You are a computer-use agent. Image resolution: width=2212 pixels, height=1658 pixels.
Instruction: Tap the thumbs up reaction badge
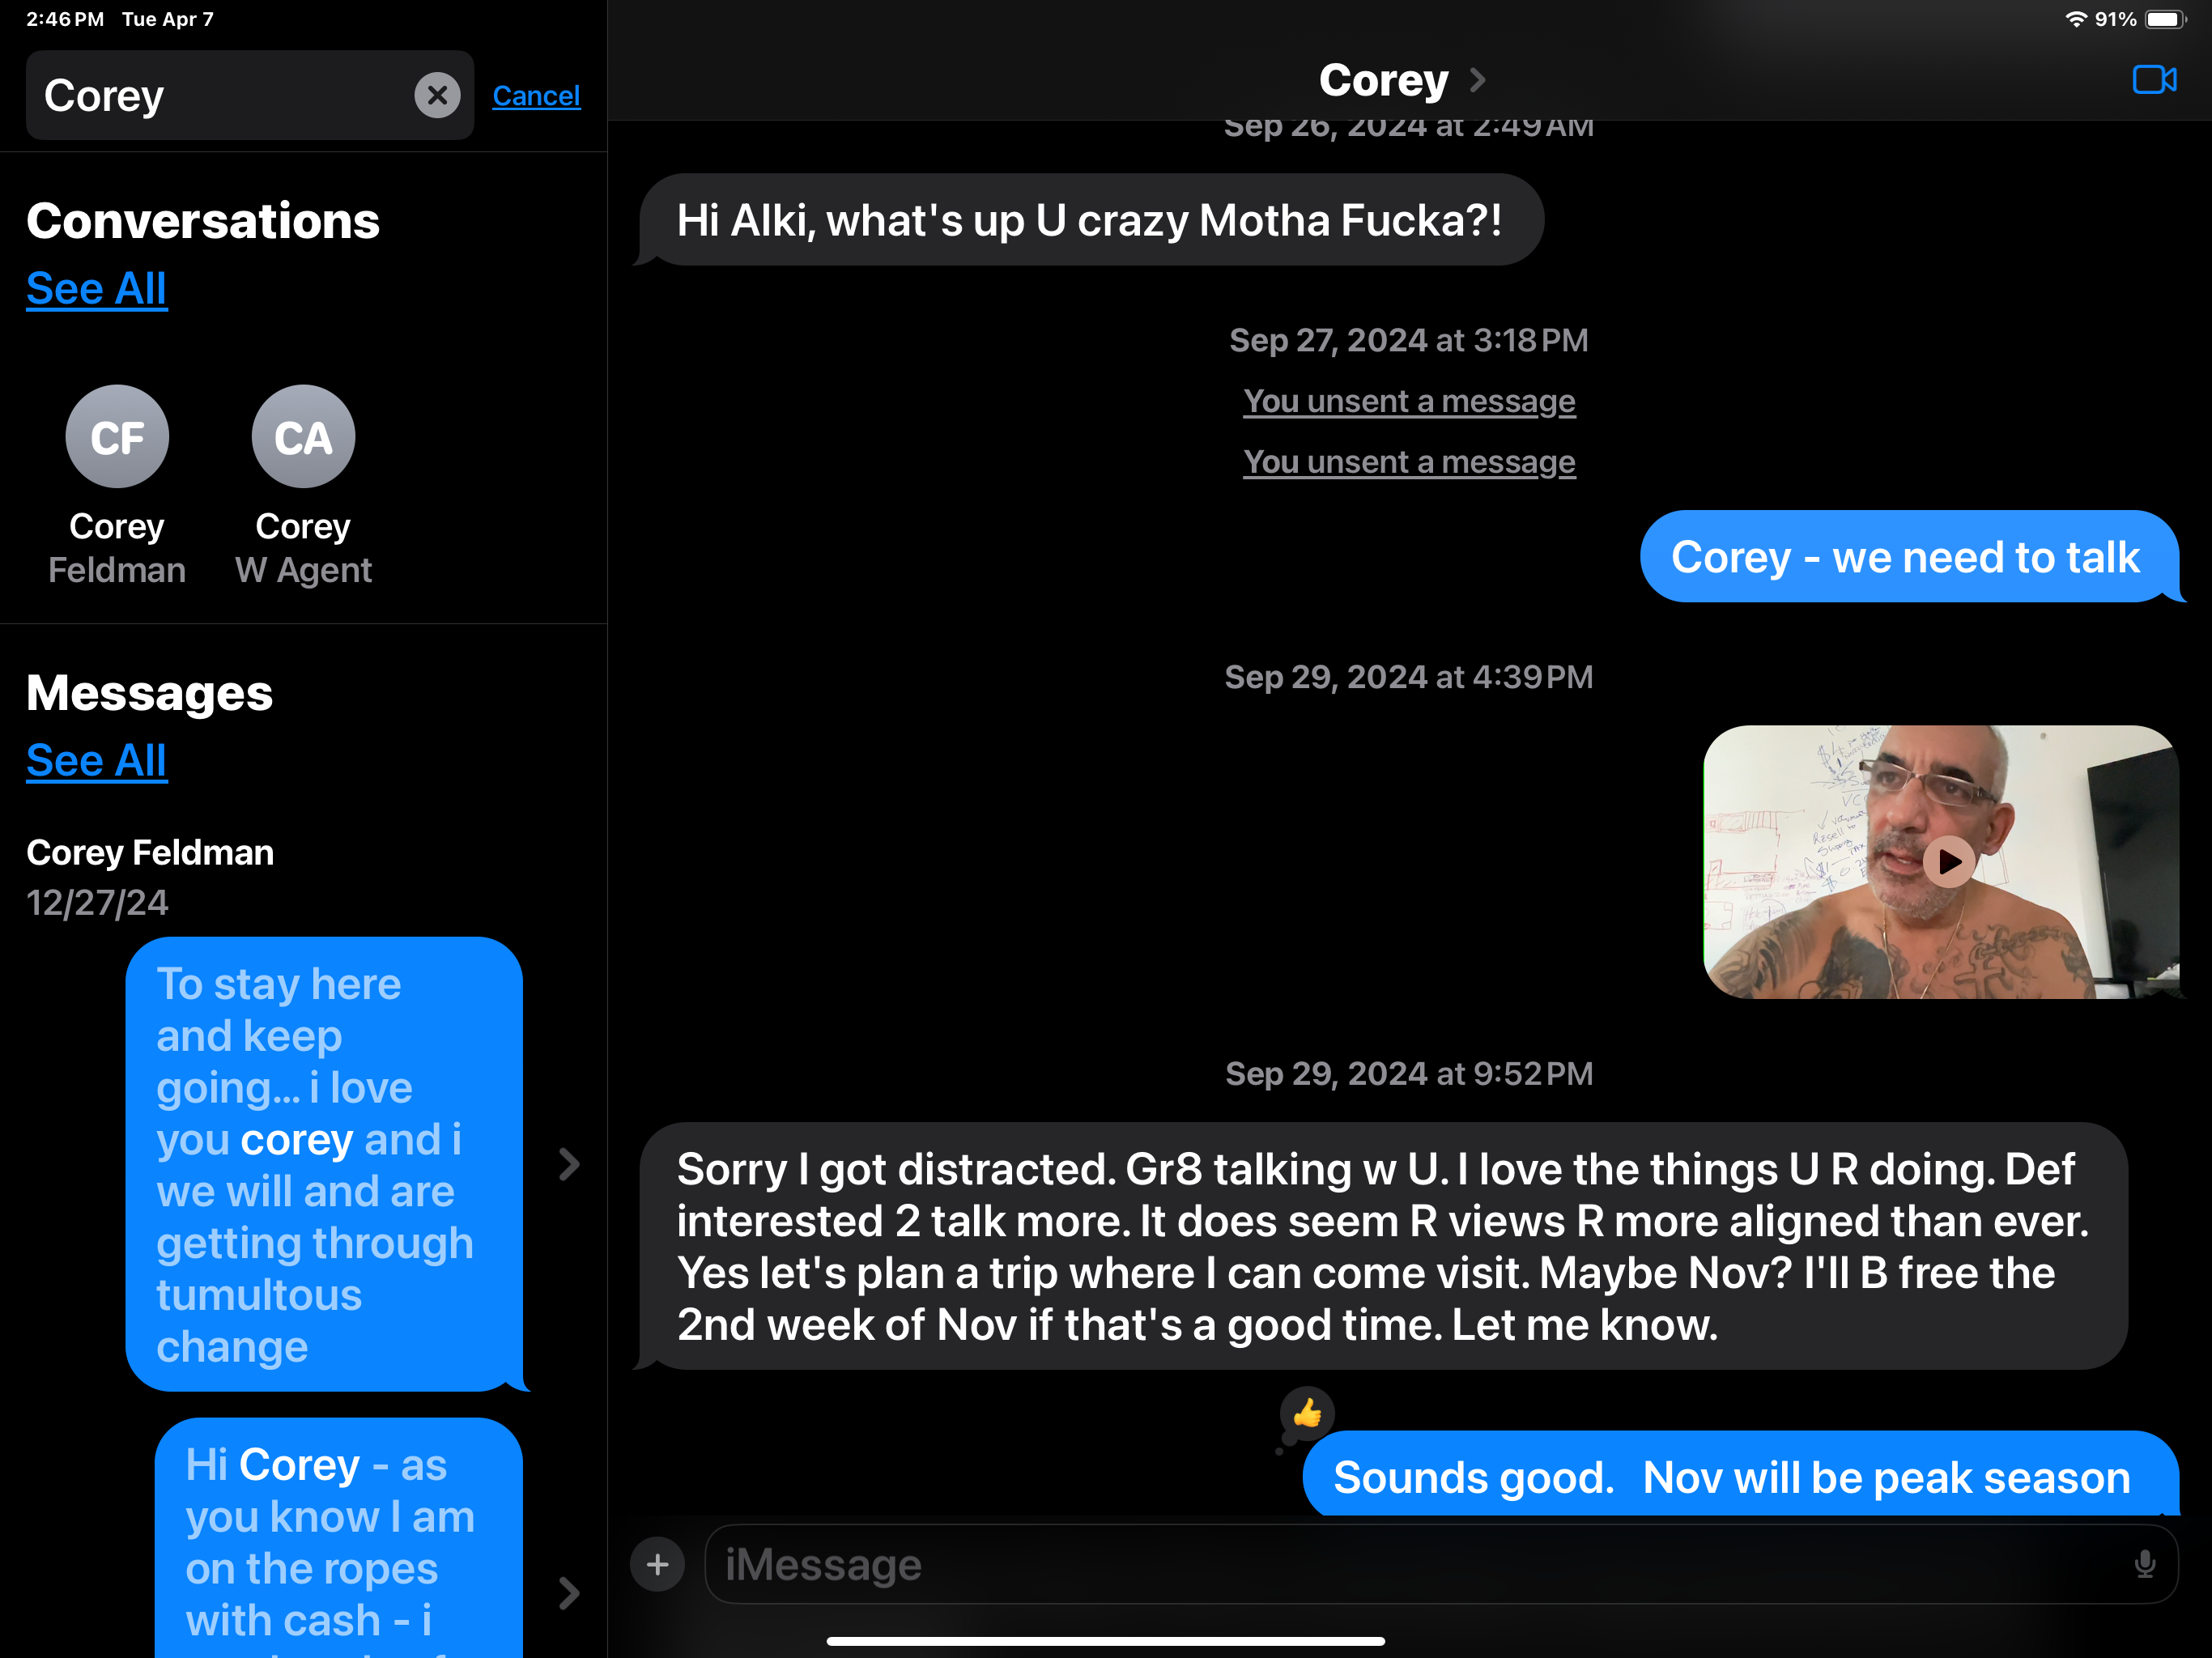(x=1306, y=1413)
